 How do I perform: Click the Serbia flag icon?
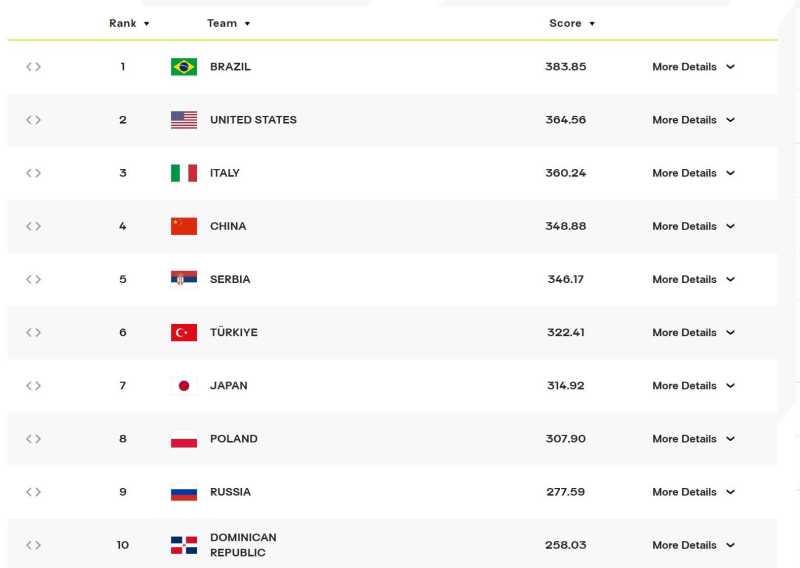[184, 279]
